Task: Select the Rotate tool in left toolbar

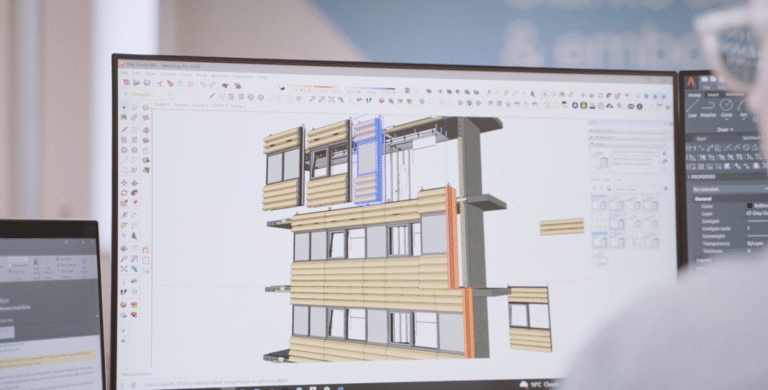Action: click(124, 193)
